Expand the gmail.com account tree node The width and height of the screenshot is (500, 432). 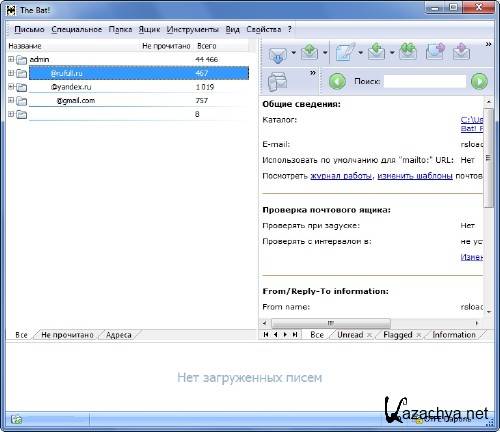click(x=11, y=100)
